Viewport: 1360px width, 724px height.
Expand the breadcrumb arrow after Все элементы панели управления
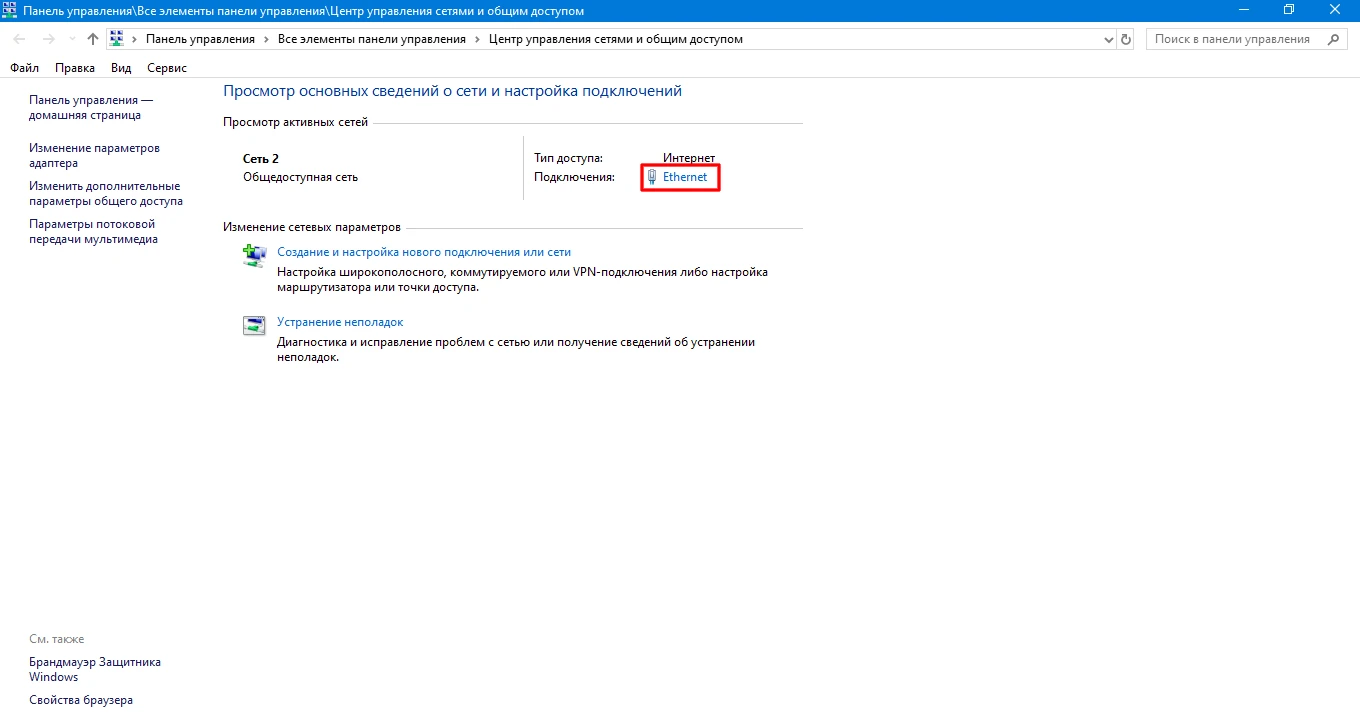click(x=475, y=38)
